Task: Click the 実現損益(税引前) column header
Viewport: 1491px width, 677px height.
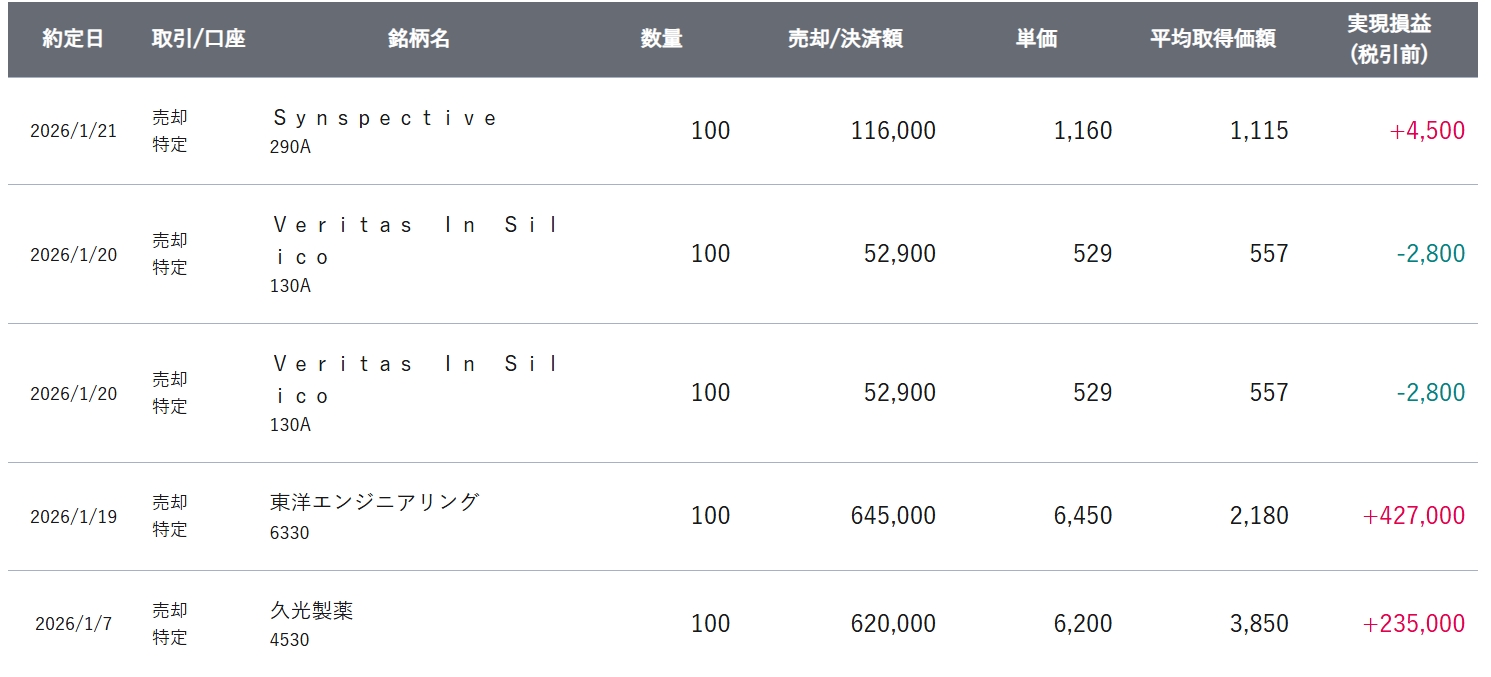Action: 1388,39
